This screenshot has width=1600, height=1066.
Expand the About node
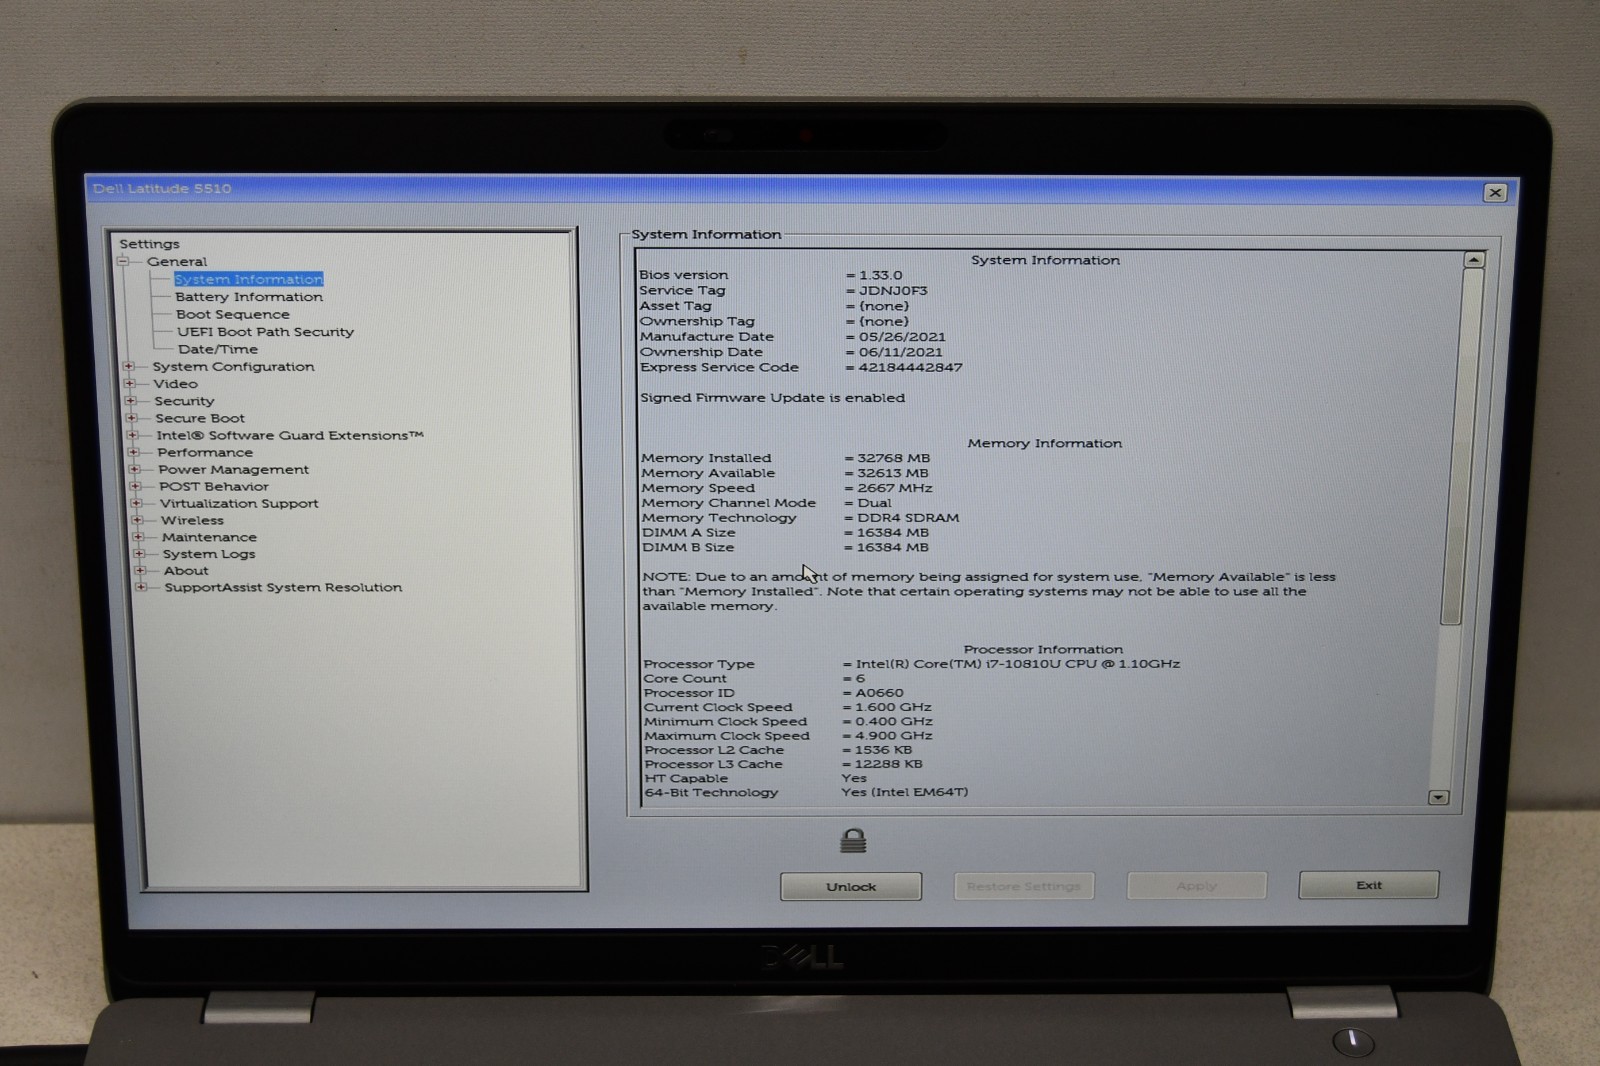pos(140,571)
